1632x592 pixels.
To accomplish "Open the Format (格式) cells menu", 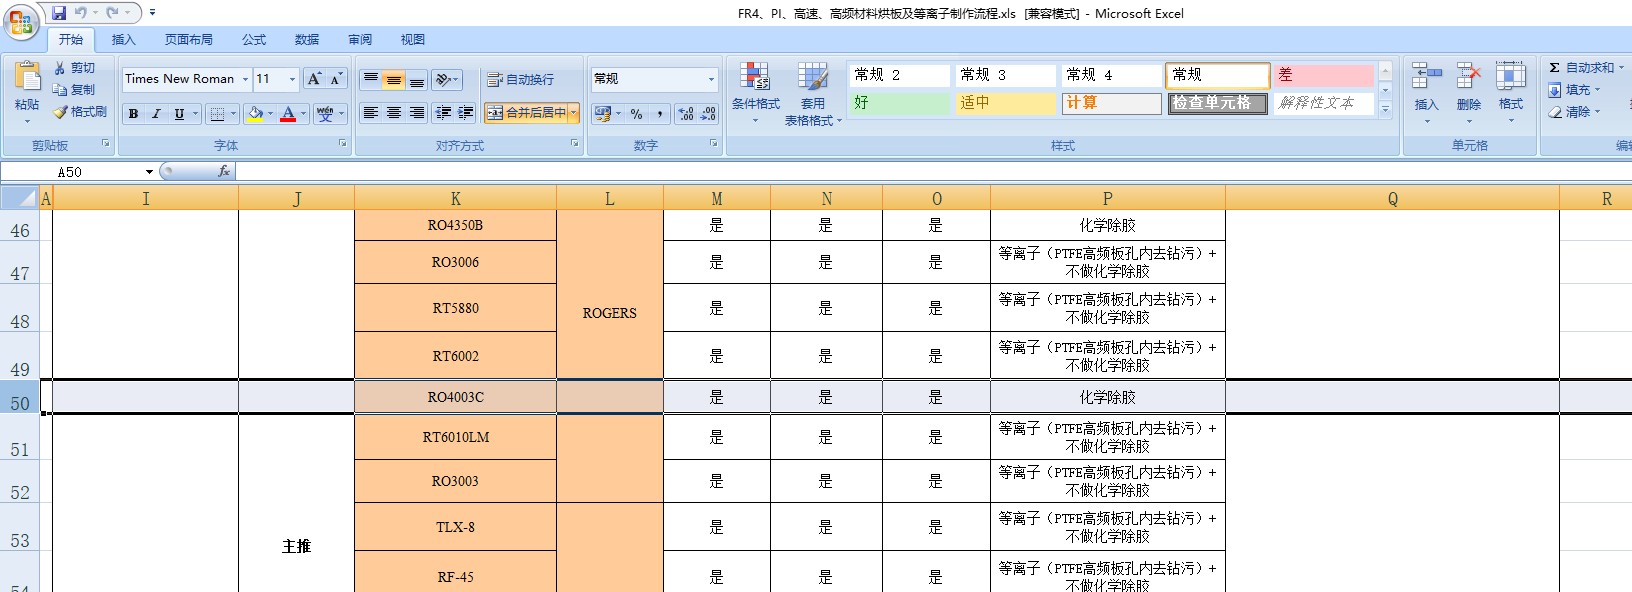I will coord(1510,91).
